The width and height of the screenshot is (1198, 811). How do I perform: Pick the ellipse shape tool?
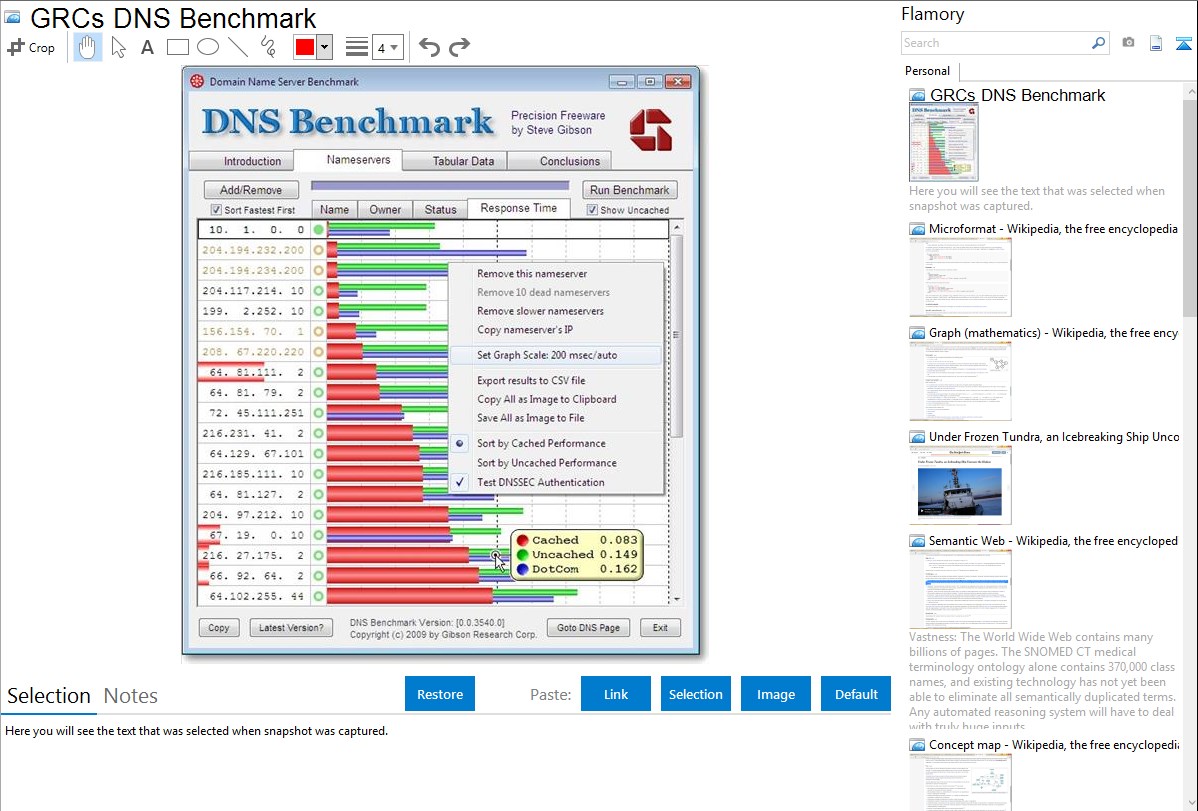pyautogui.click(x=208, y=47)
